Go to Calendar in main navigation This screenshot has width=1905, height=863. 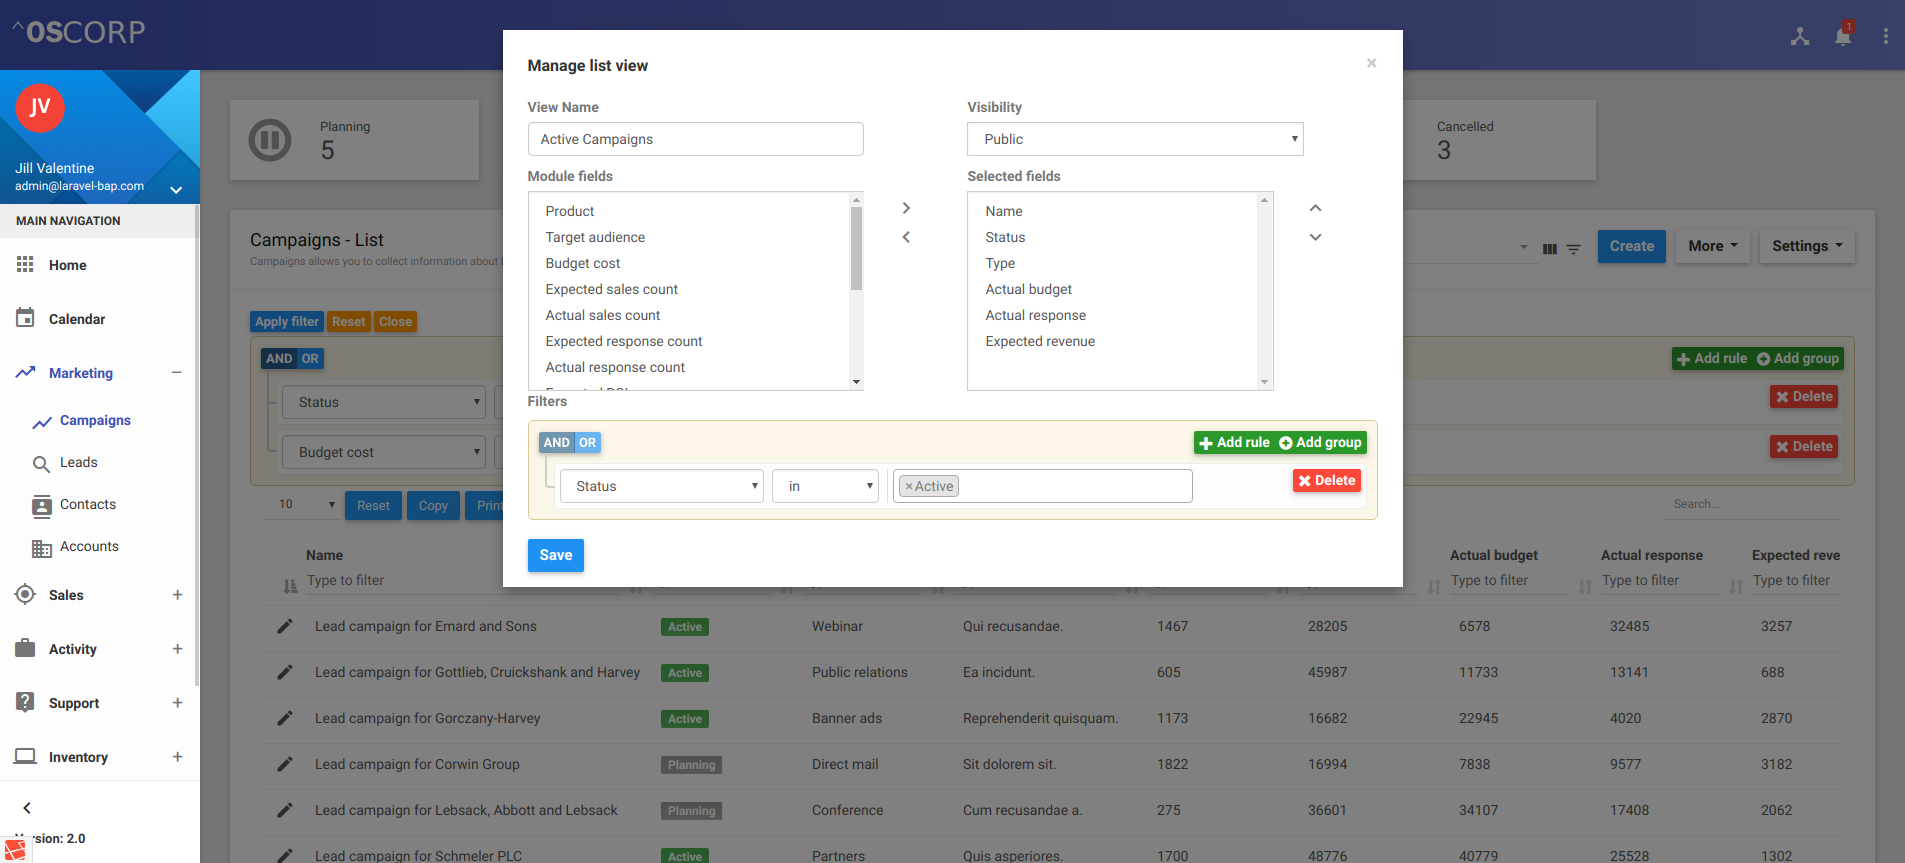[76, 319]
